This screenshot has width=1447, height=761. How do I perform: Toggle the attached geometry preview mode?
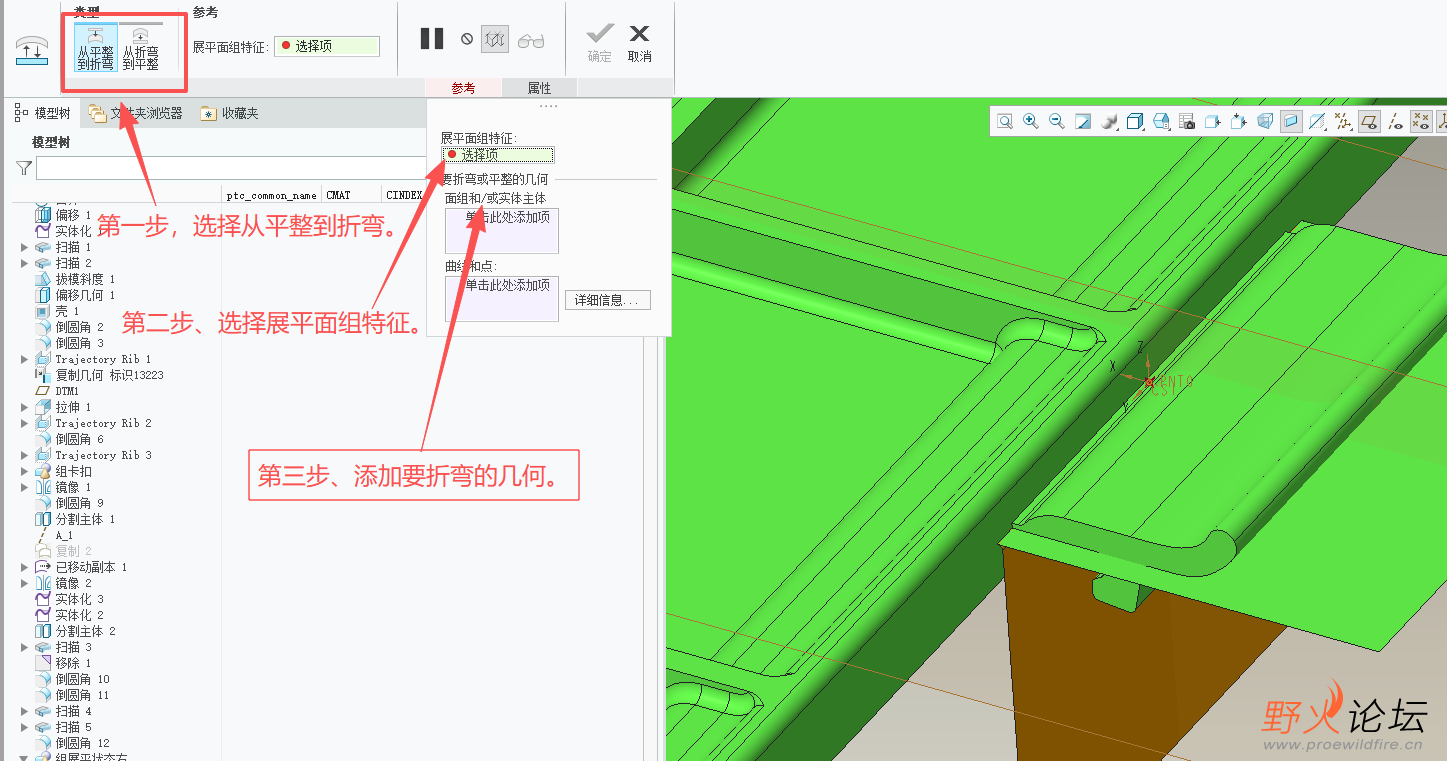495,39
